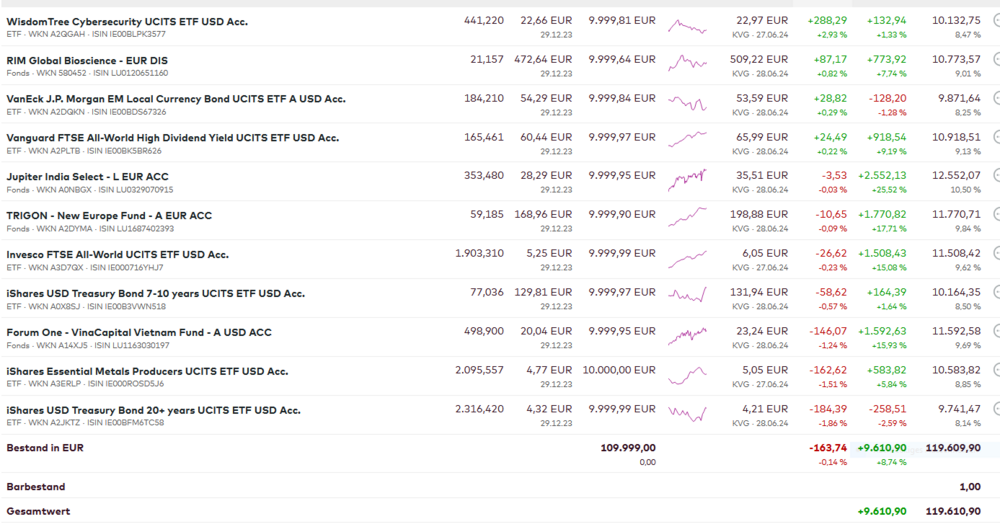Viewport: 1000px width, 532px height.
Task: Open WisdomTree Cybersecurity UCITS ETF details
Action: (x=127, y=21)
